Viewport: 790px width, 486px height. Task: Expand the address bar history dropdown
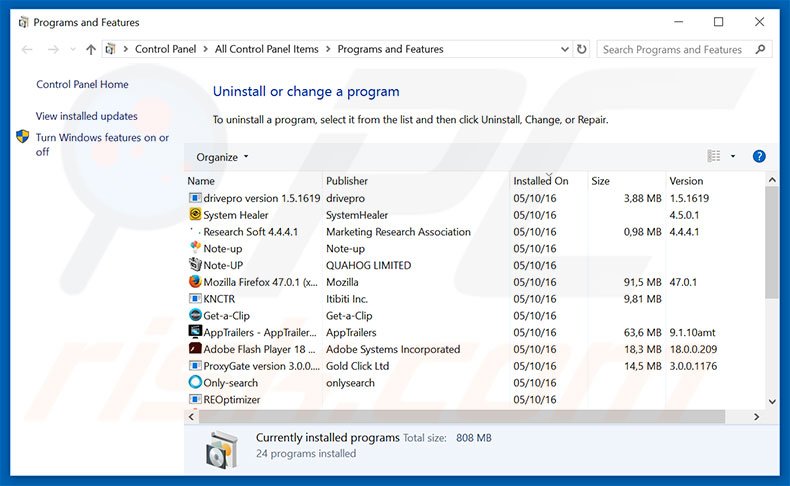point(565,49)
